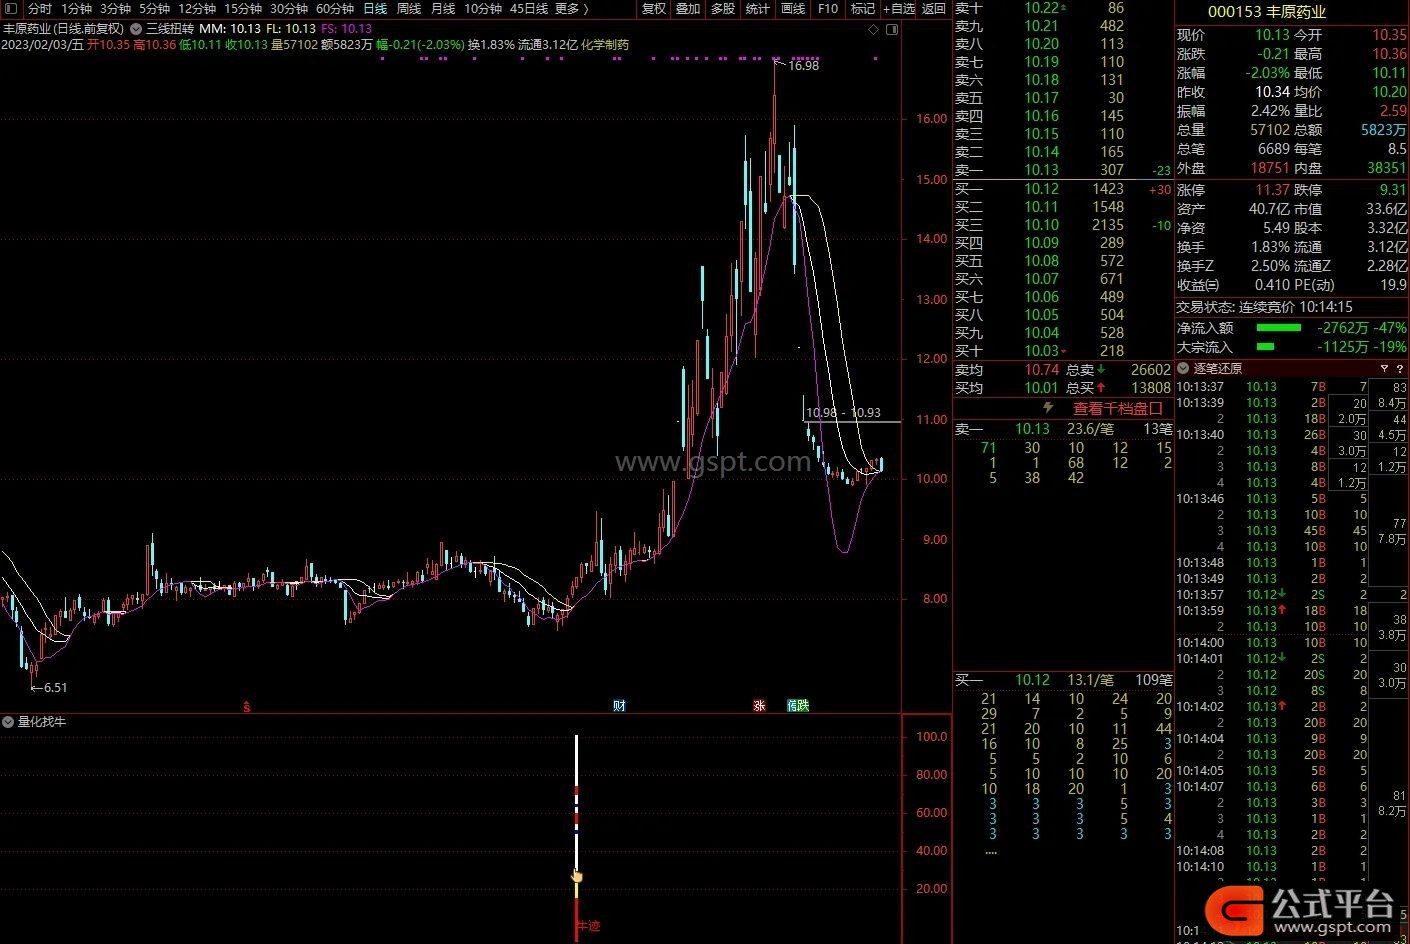
Task: Click the 净流入额 green progress bar
Action: pos(1279,327)
